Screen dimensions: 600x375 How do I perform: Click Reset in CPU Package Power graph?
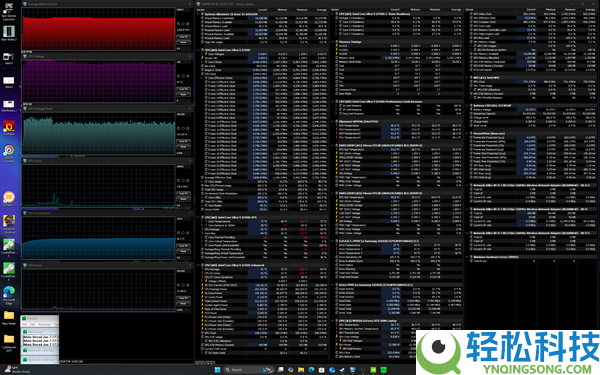tap(183, 147)
